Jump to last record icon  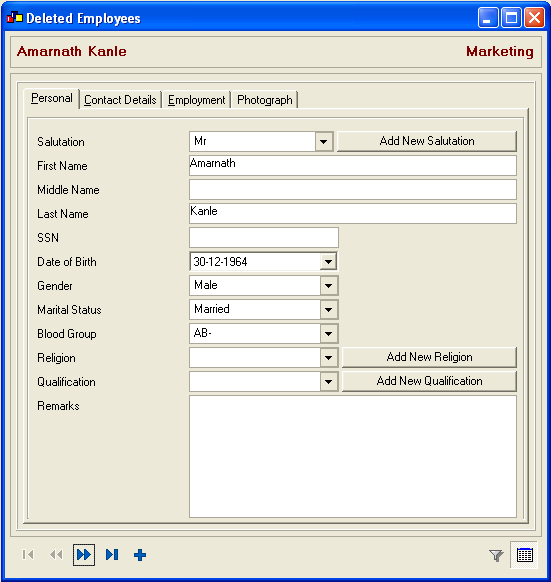coord(112,555)
